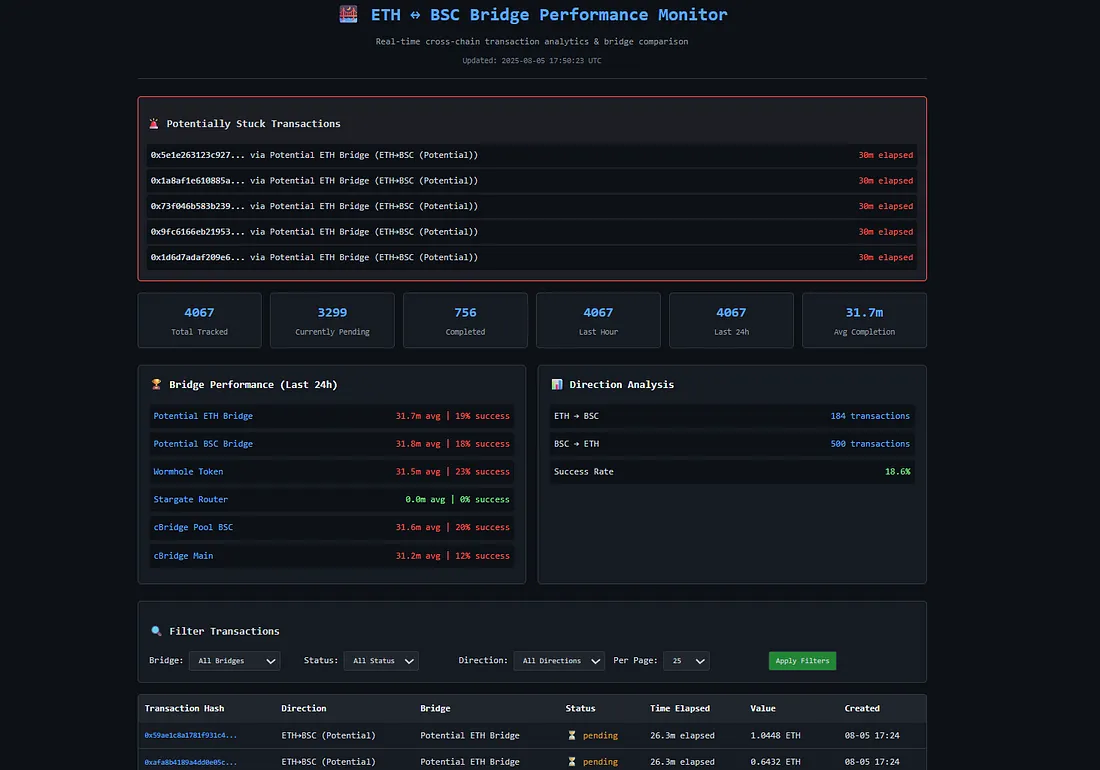Click the magnifier icon beside Filter Transactions
Image resolution: width=1100 pixels, height=770 pixels.
[156, 632]
